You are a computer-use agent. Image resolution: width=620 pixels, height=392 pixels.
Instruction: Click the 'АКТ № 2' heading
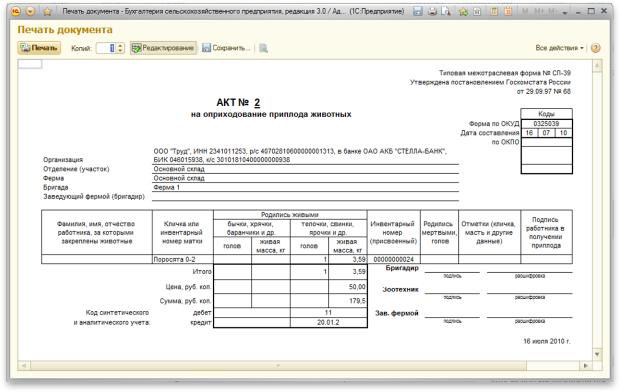tap(238, 102)
